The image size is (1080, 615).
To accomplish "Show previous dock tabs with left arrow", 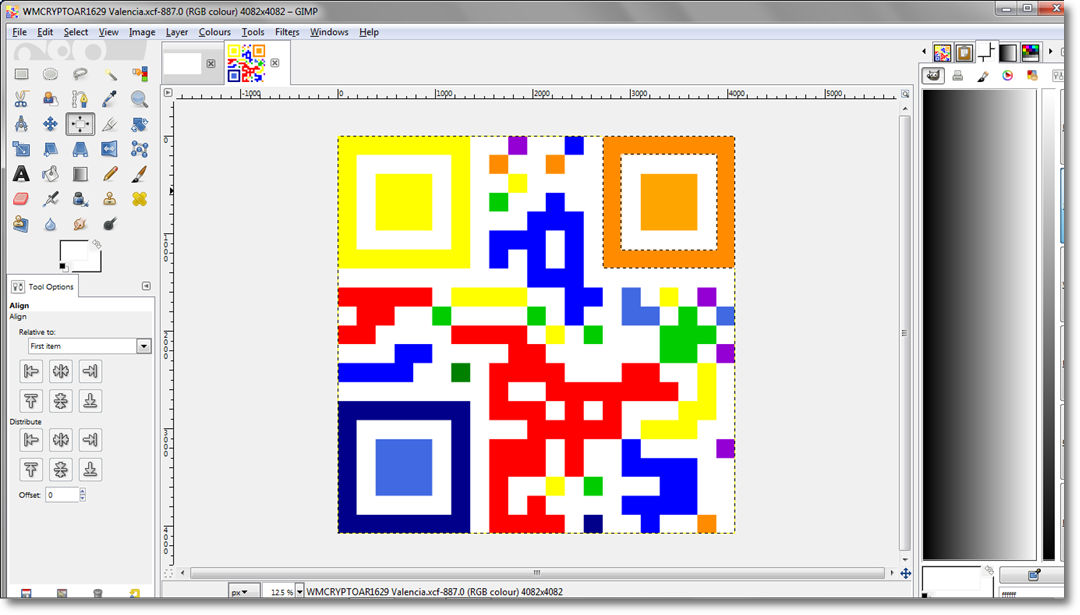I will pyautogui.click(x=924, y=52).
